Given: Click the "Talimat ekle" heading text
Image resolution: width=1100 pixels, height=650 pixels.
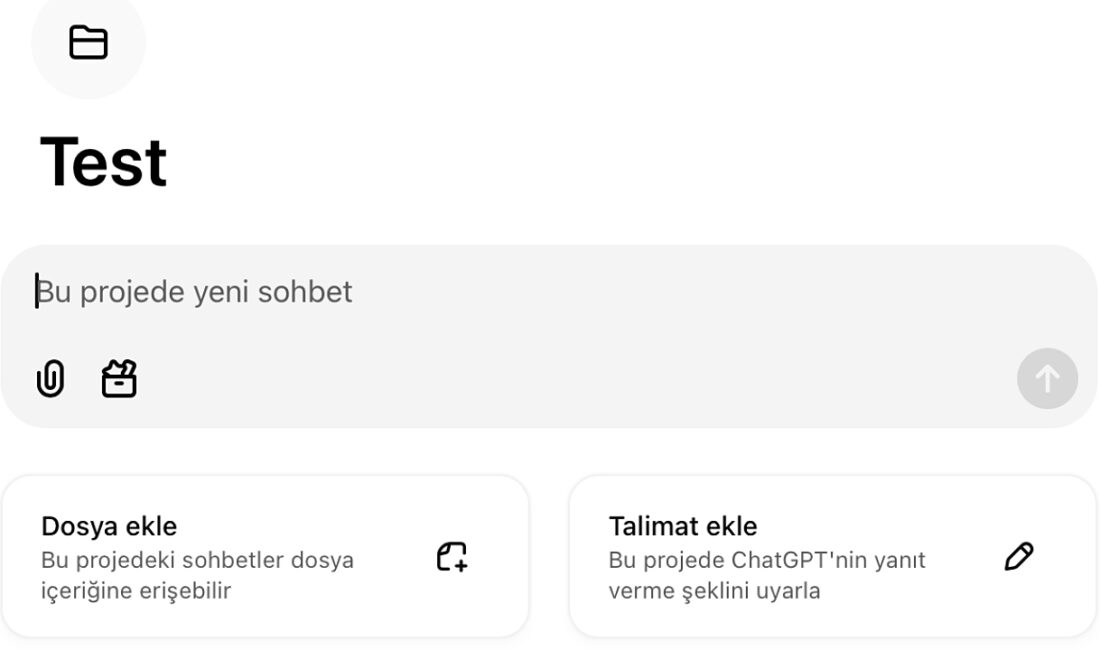Looking at the screenshot, I should tap(683, 526).
